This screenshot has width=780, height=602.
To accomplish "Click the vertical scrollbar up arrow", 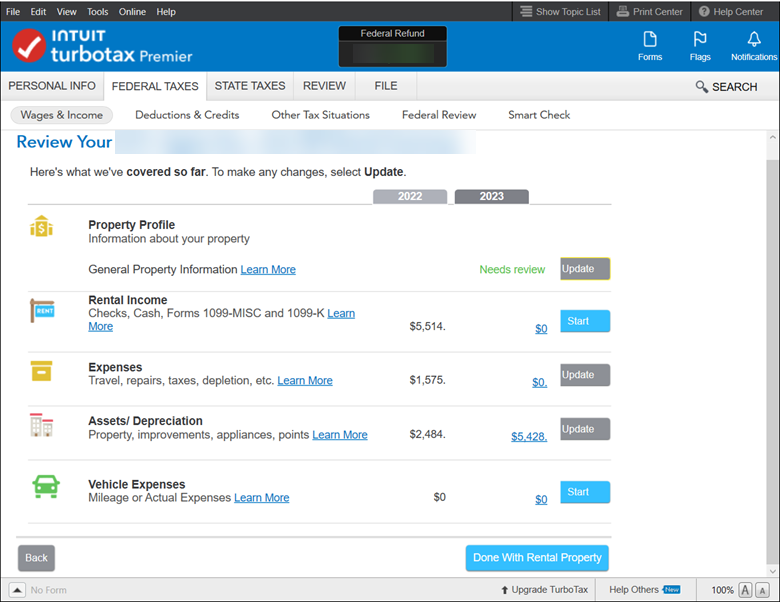I will [773, 137].
